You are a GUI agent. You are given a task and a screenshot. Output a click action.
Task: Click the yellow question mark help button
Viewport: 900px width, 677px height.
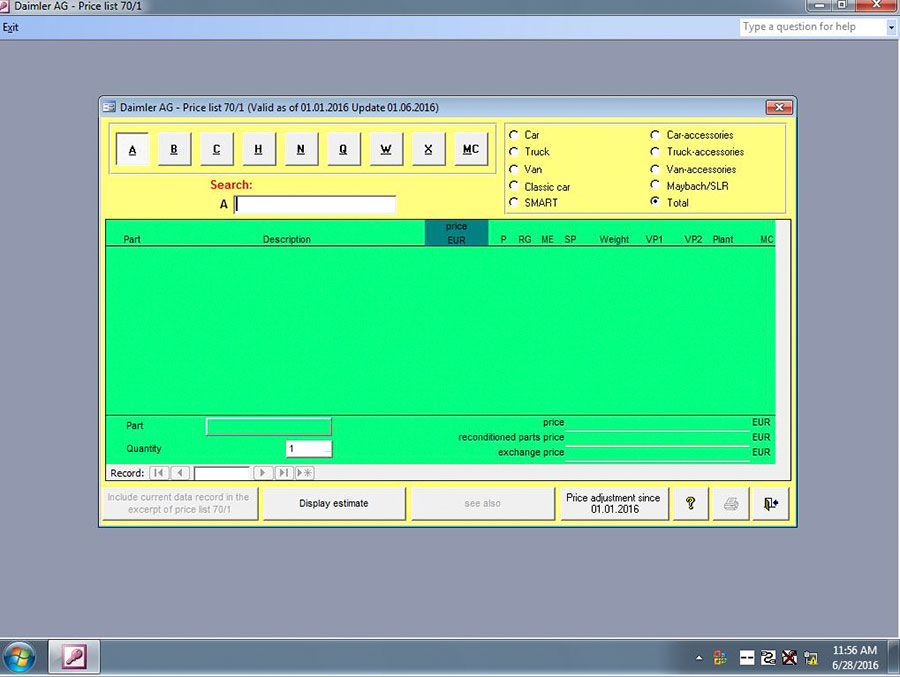coord(689,504)
